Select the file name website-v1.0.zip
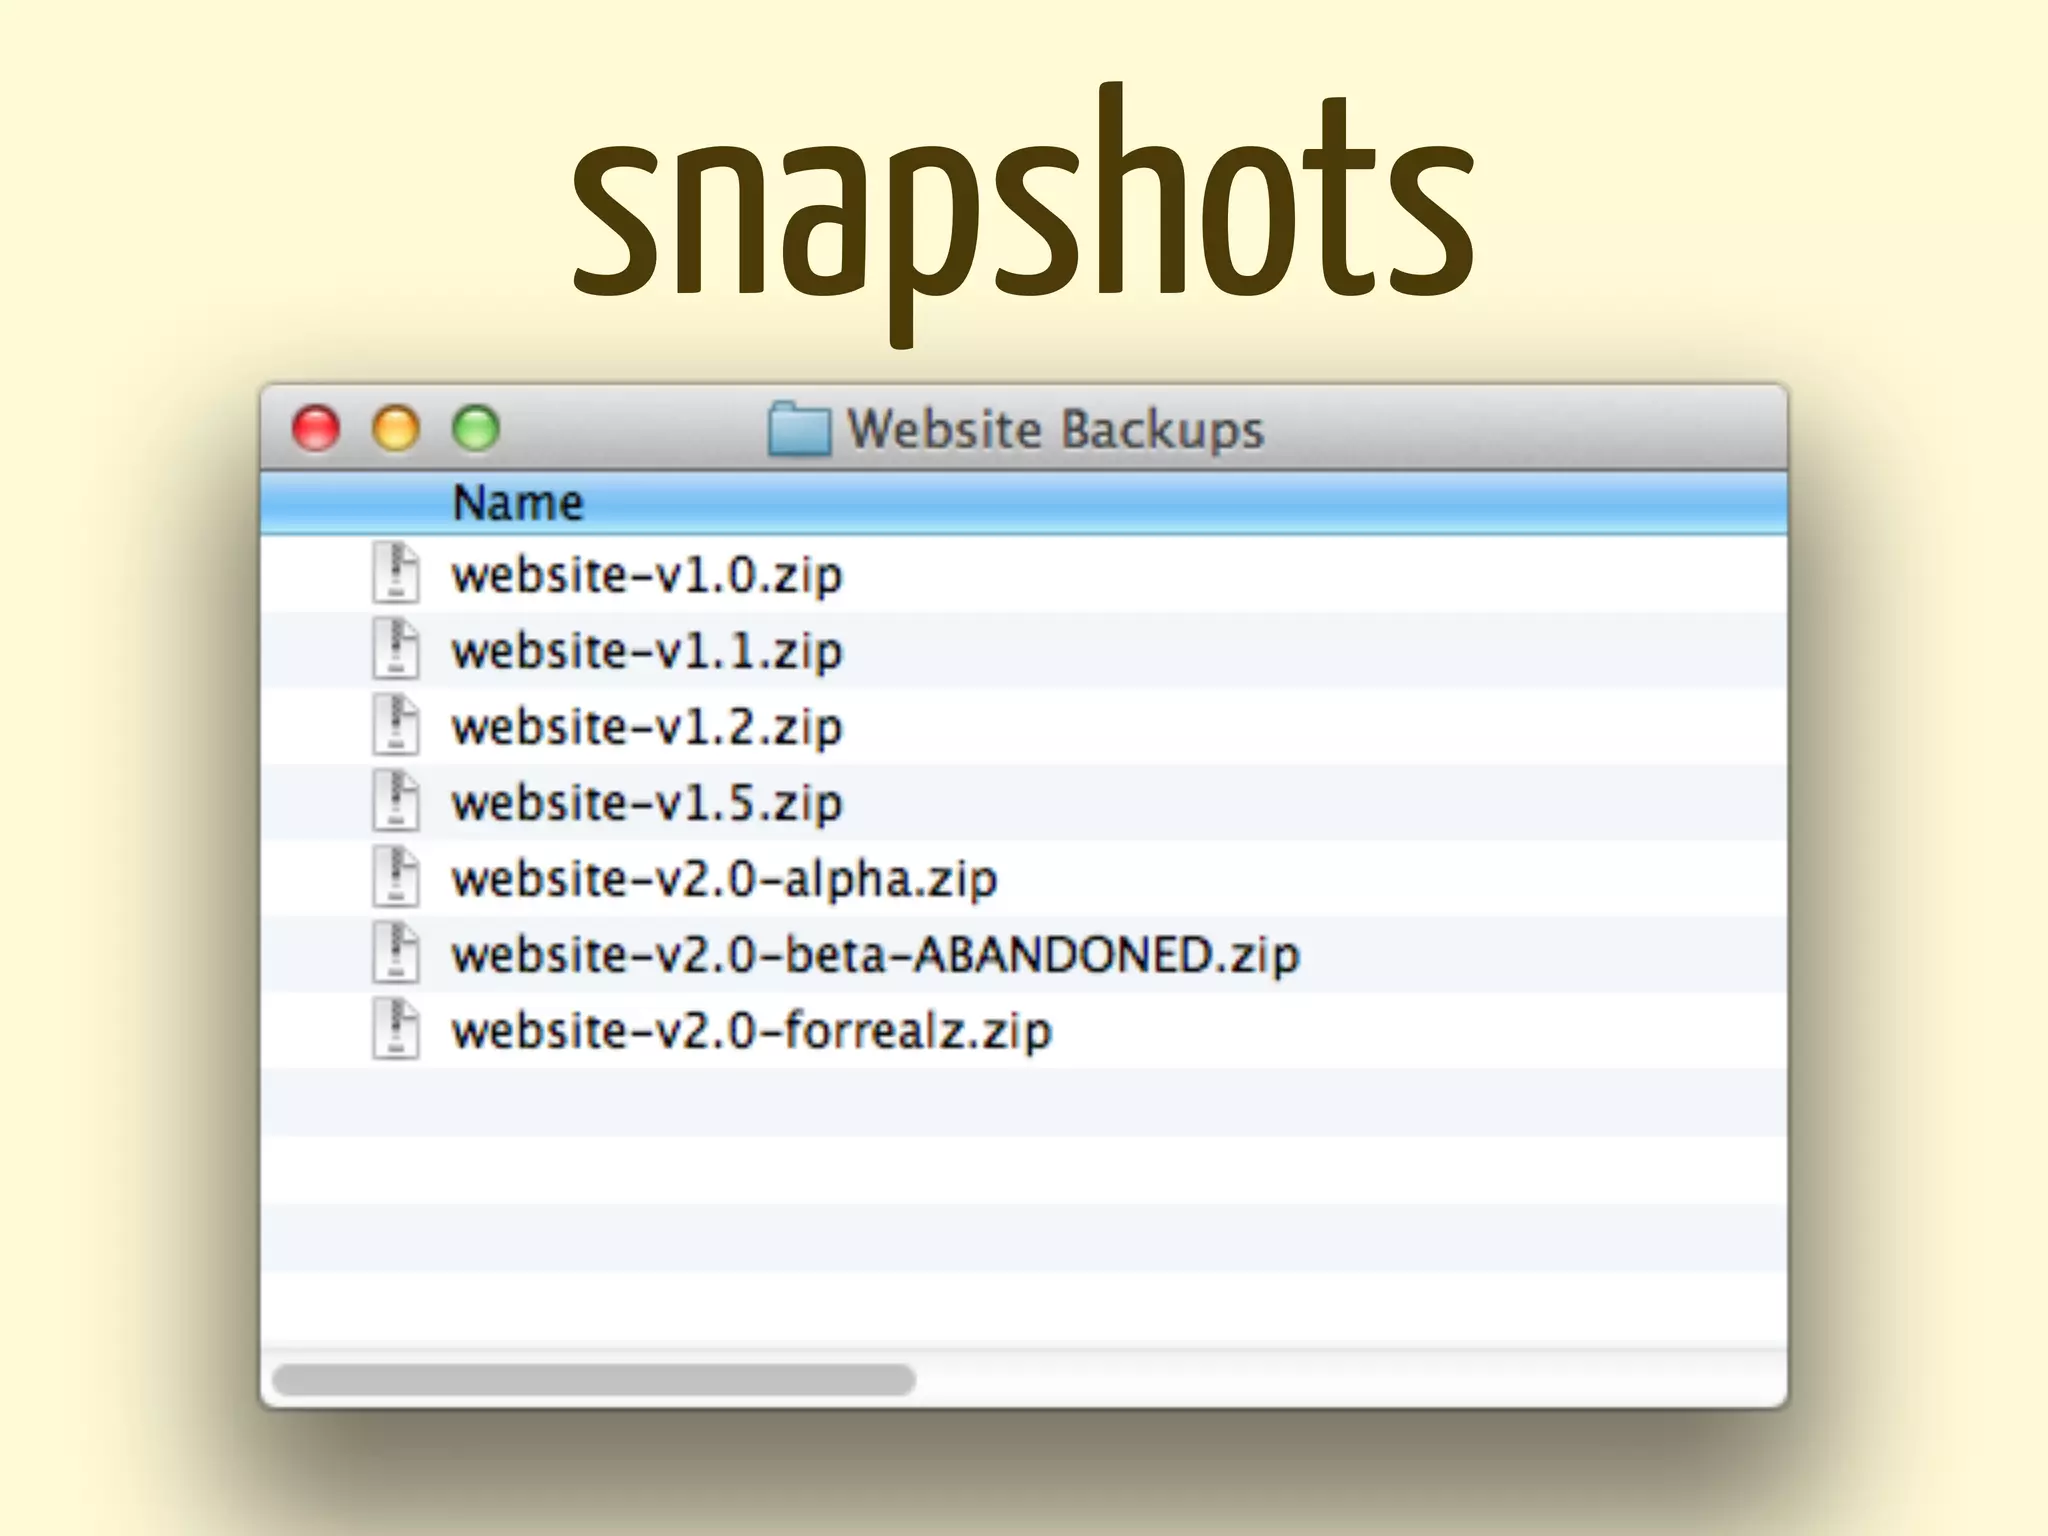The width and height of the screenshot is (2048, 1536). click(647, 576)
